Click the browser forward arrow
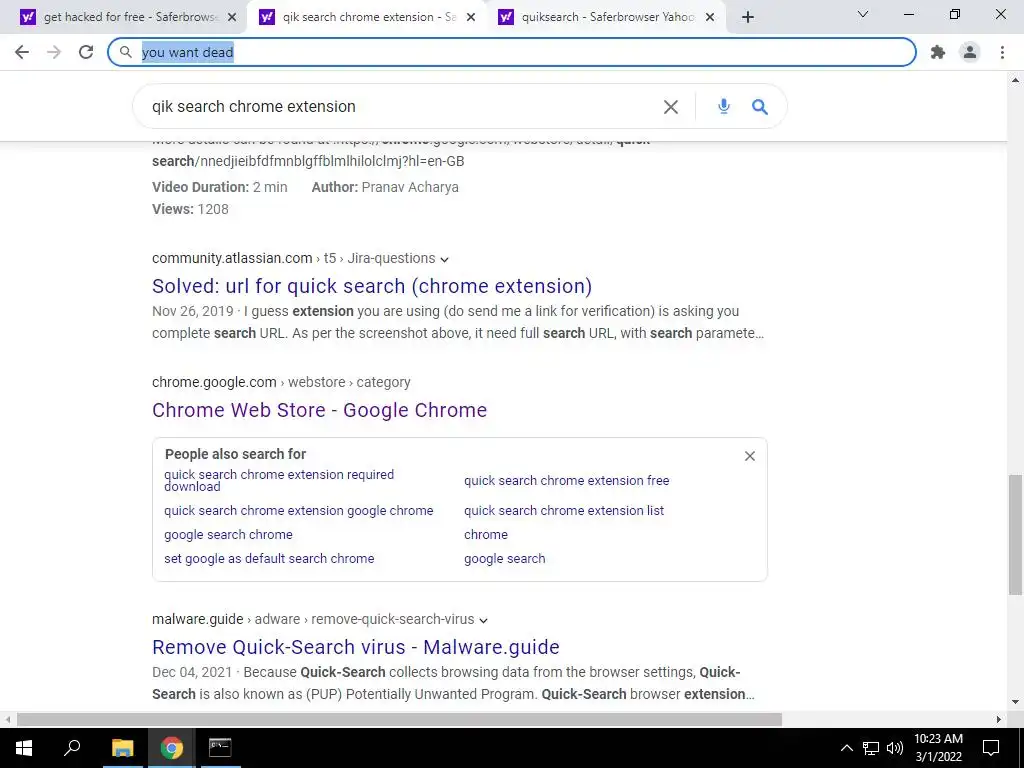Image resolution: width=1024 pixels, height=768 pixels. 54,52
